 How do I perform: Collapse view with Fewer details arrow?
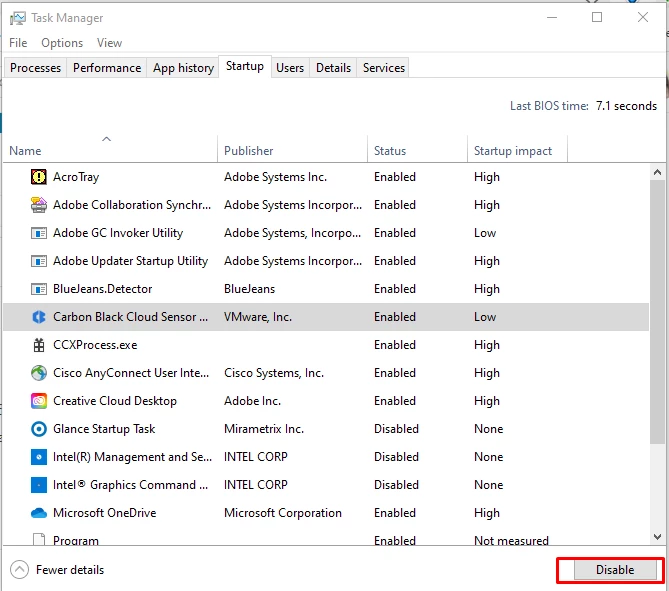(20, 570)
